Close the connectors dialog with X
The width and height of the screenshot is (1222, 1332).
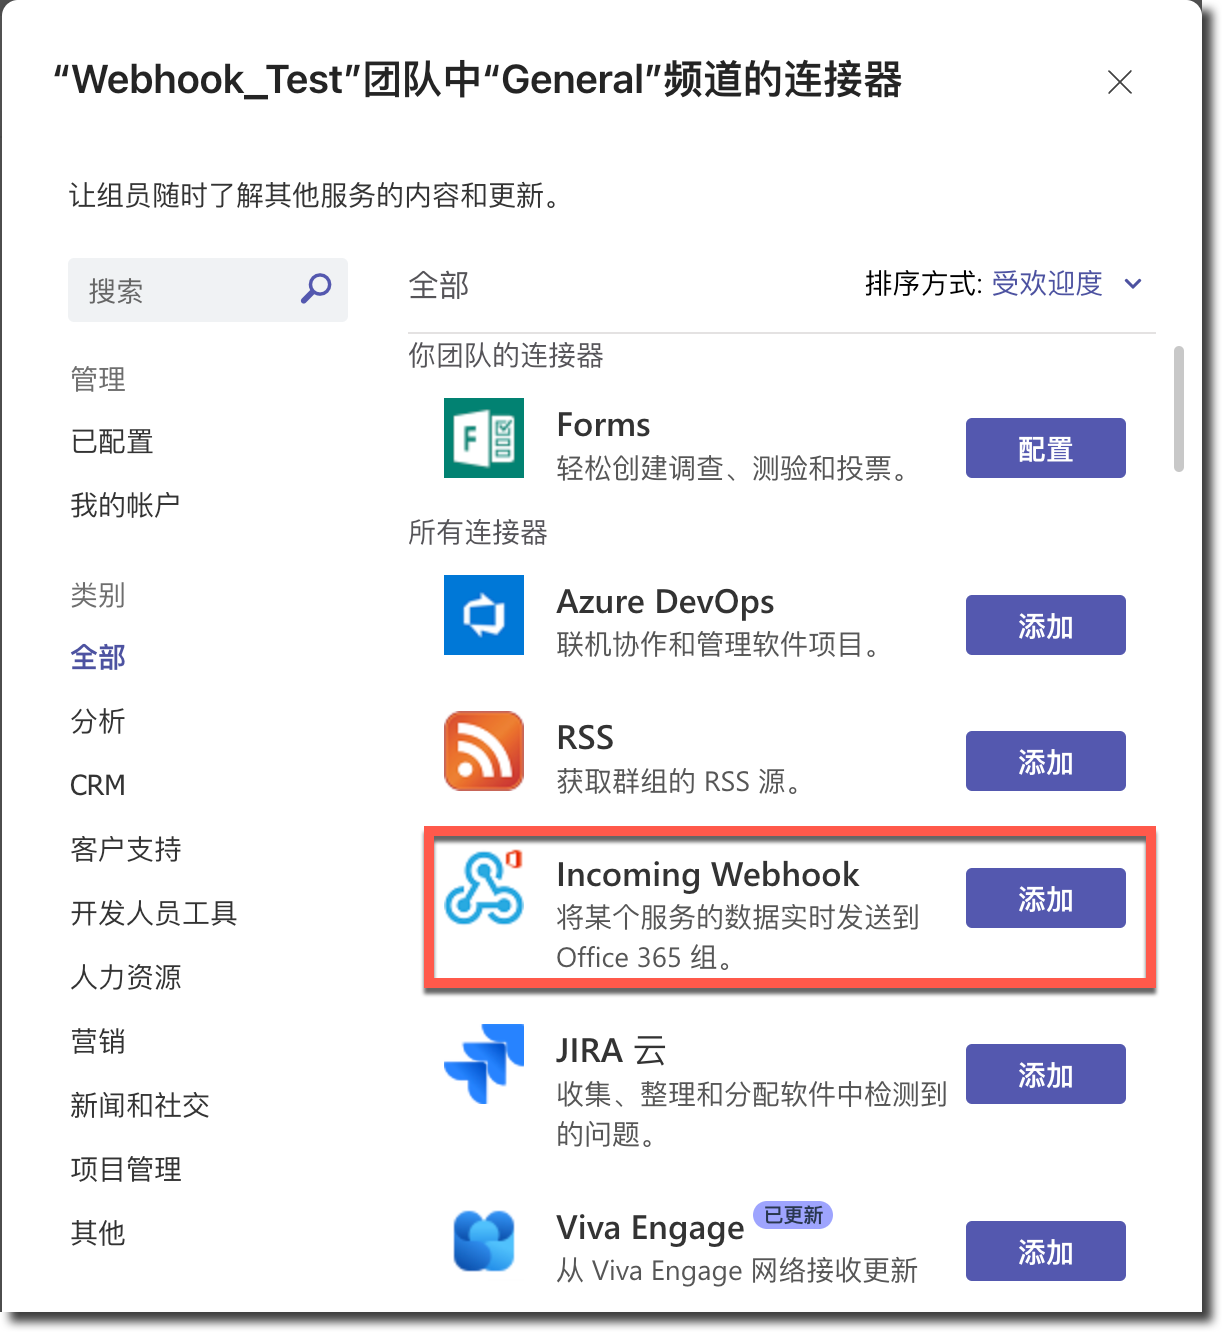1119,82
